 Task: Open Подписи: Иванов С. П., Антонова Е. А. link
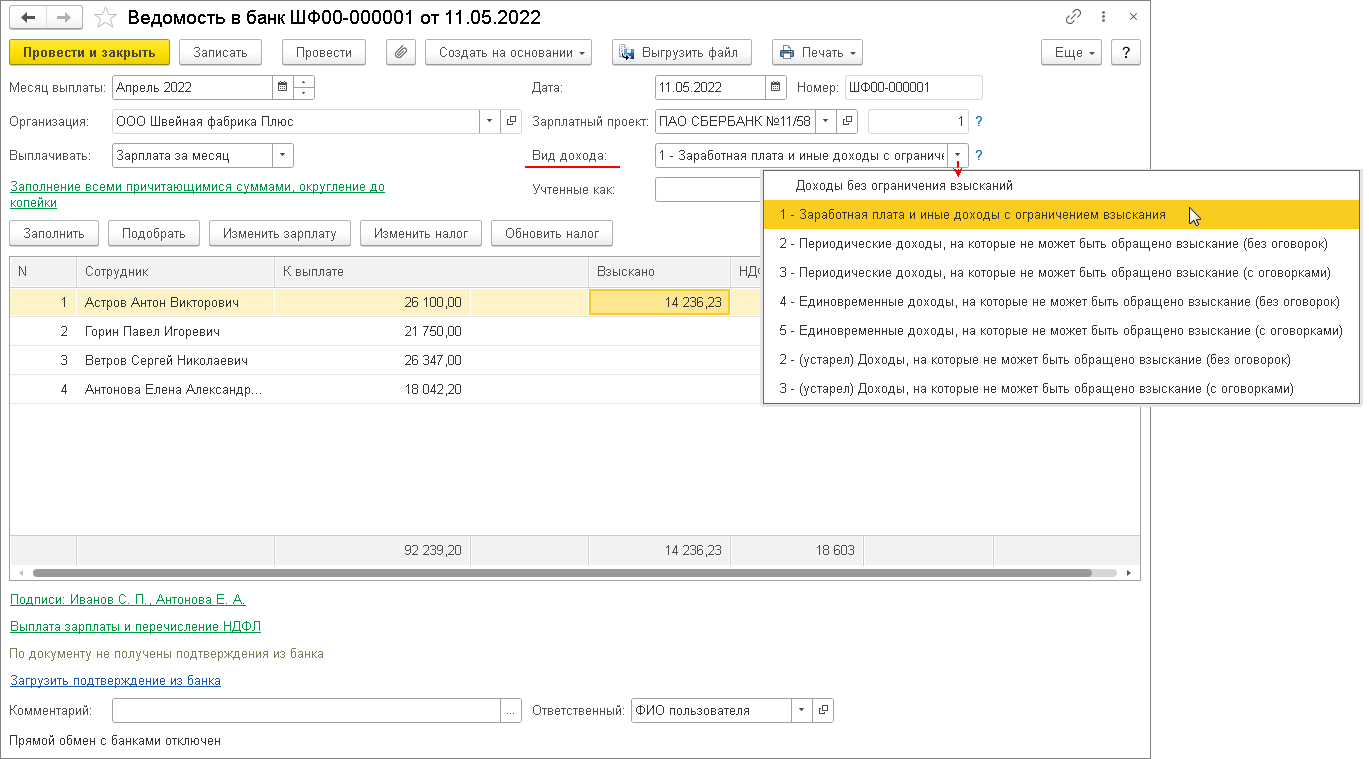[128, 600]
